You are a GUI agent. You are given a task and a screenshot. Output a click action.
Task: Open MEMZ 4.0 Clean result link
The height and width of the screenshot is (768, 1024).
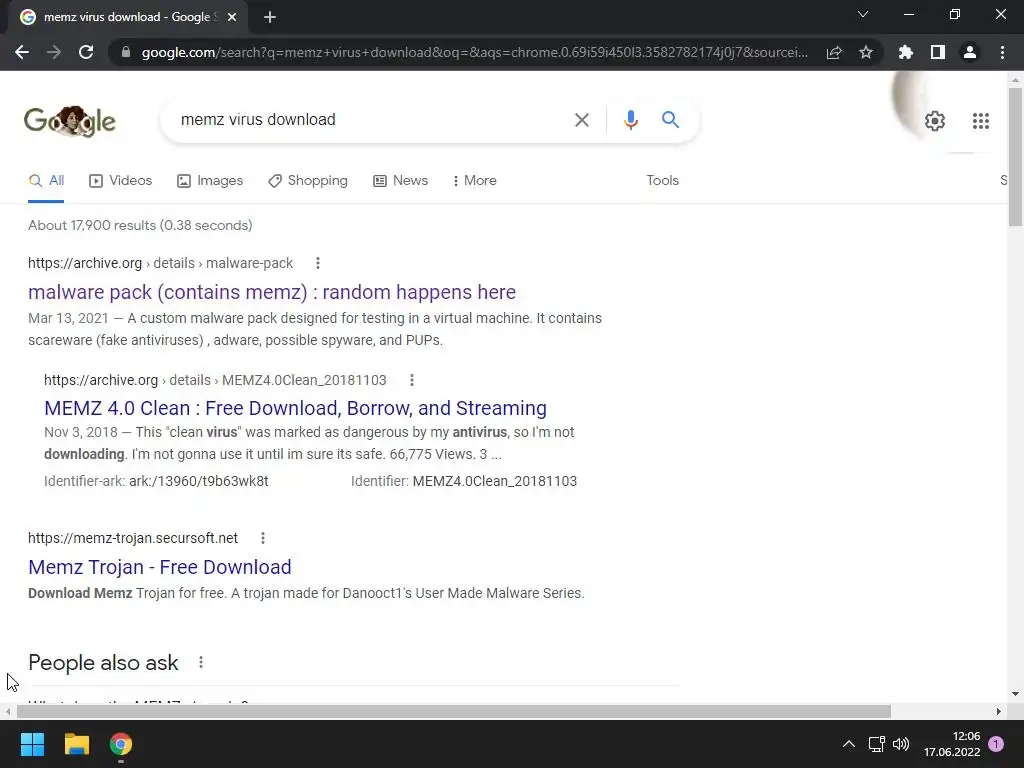pos(295,408)
